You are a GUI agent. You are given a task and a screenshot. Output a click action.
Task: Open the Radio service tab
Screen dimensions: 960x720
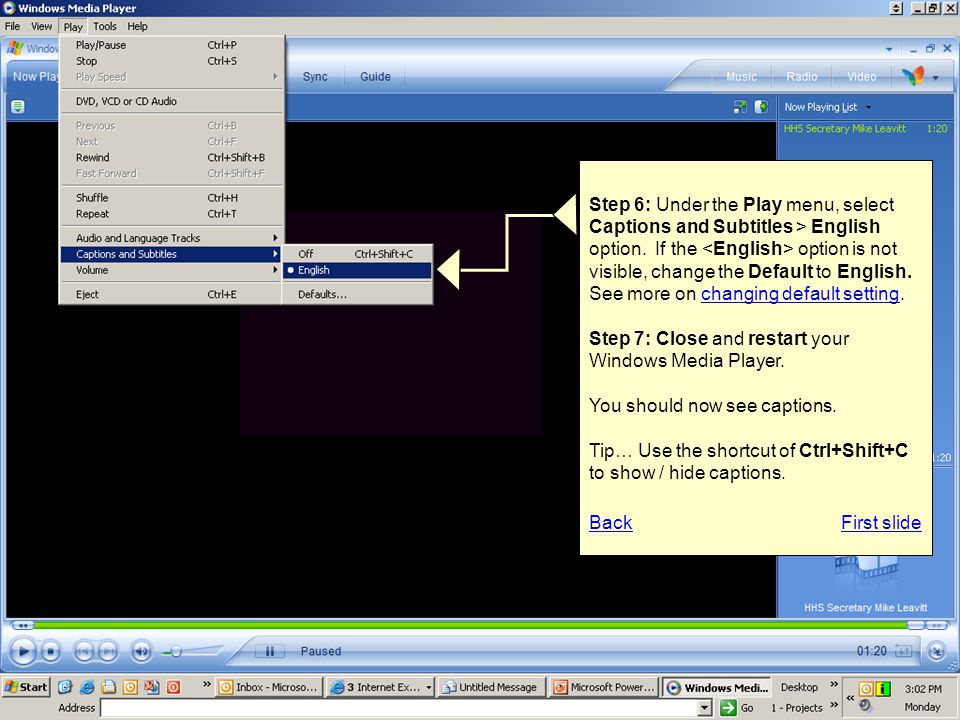801,77
